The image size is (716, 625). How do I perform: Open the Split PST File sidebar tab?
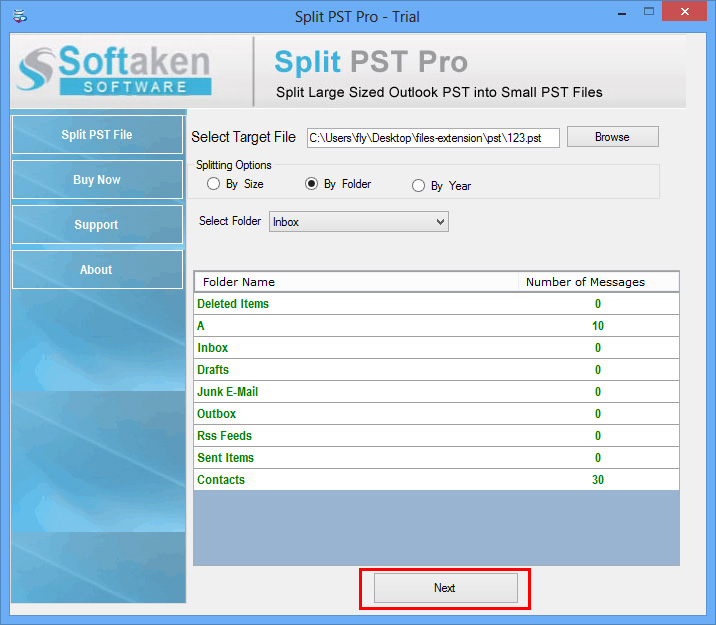[x=97, y=135]
